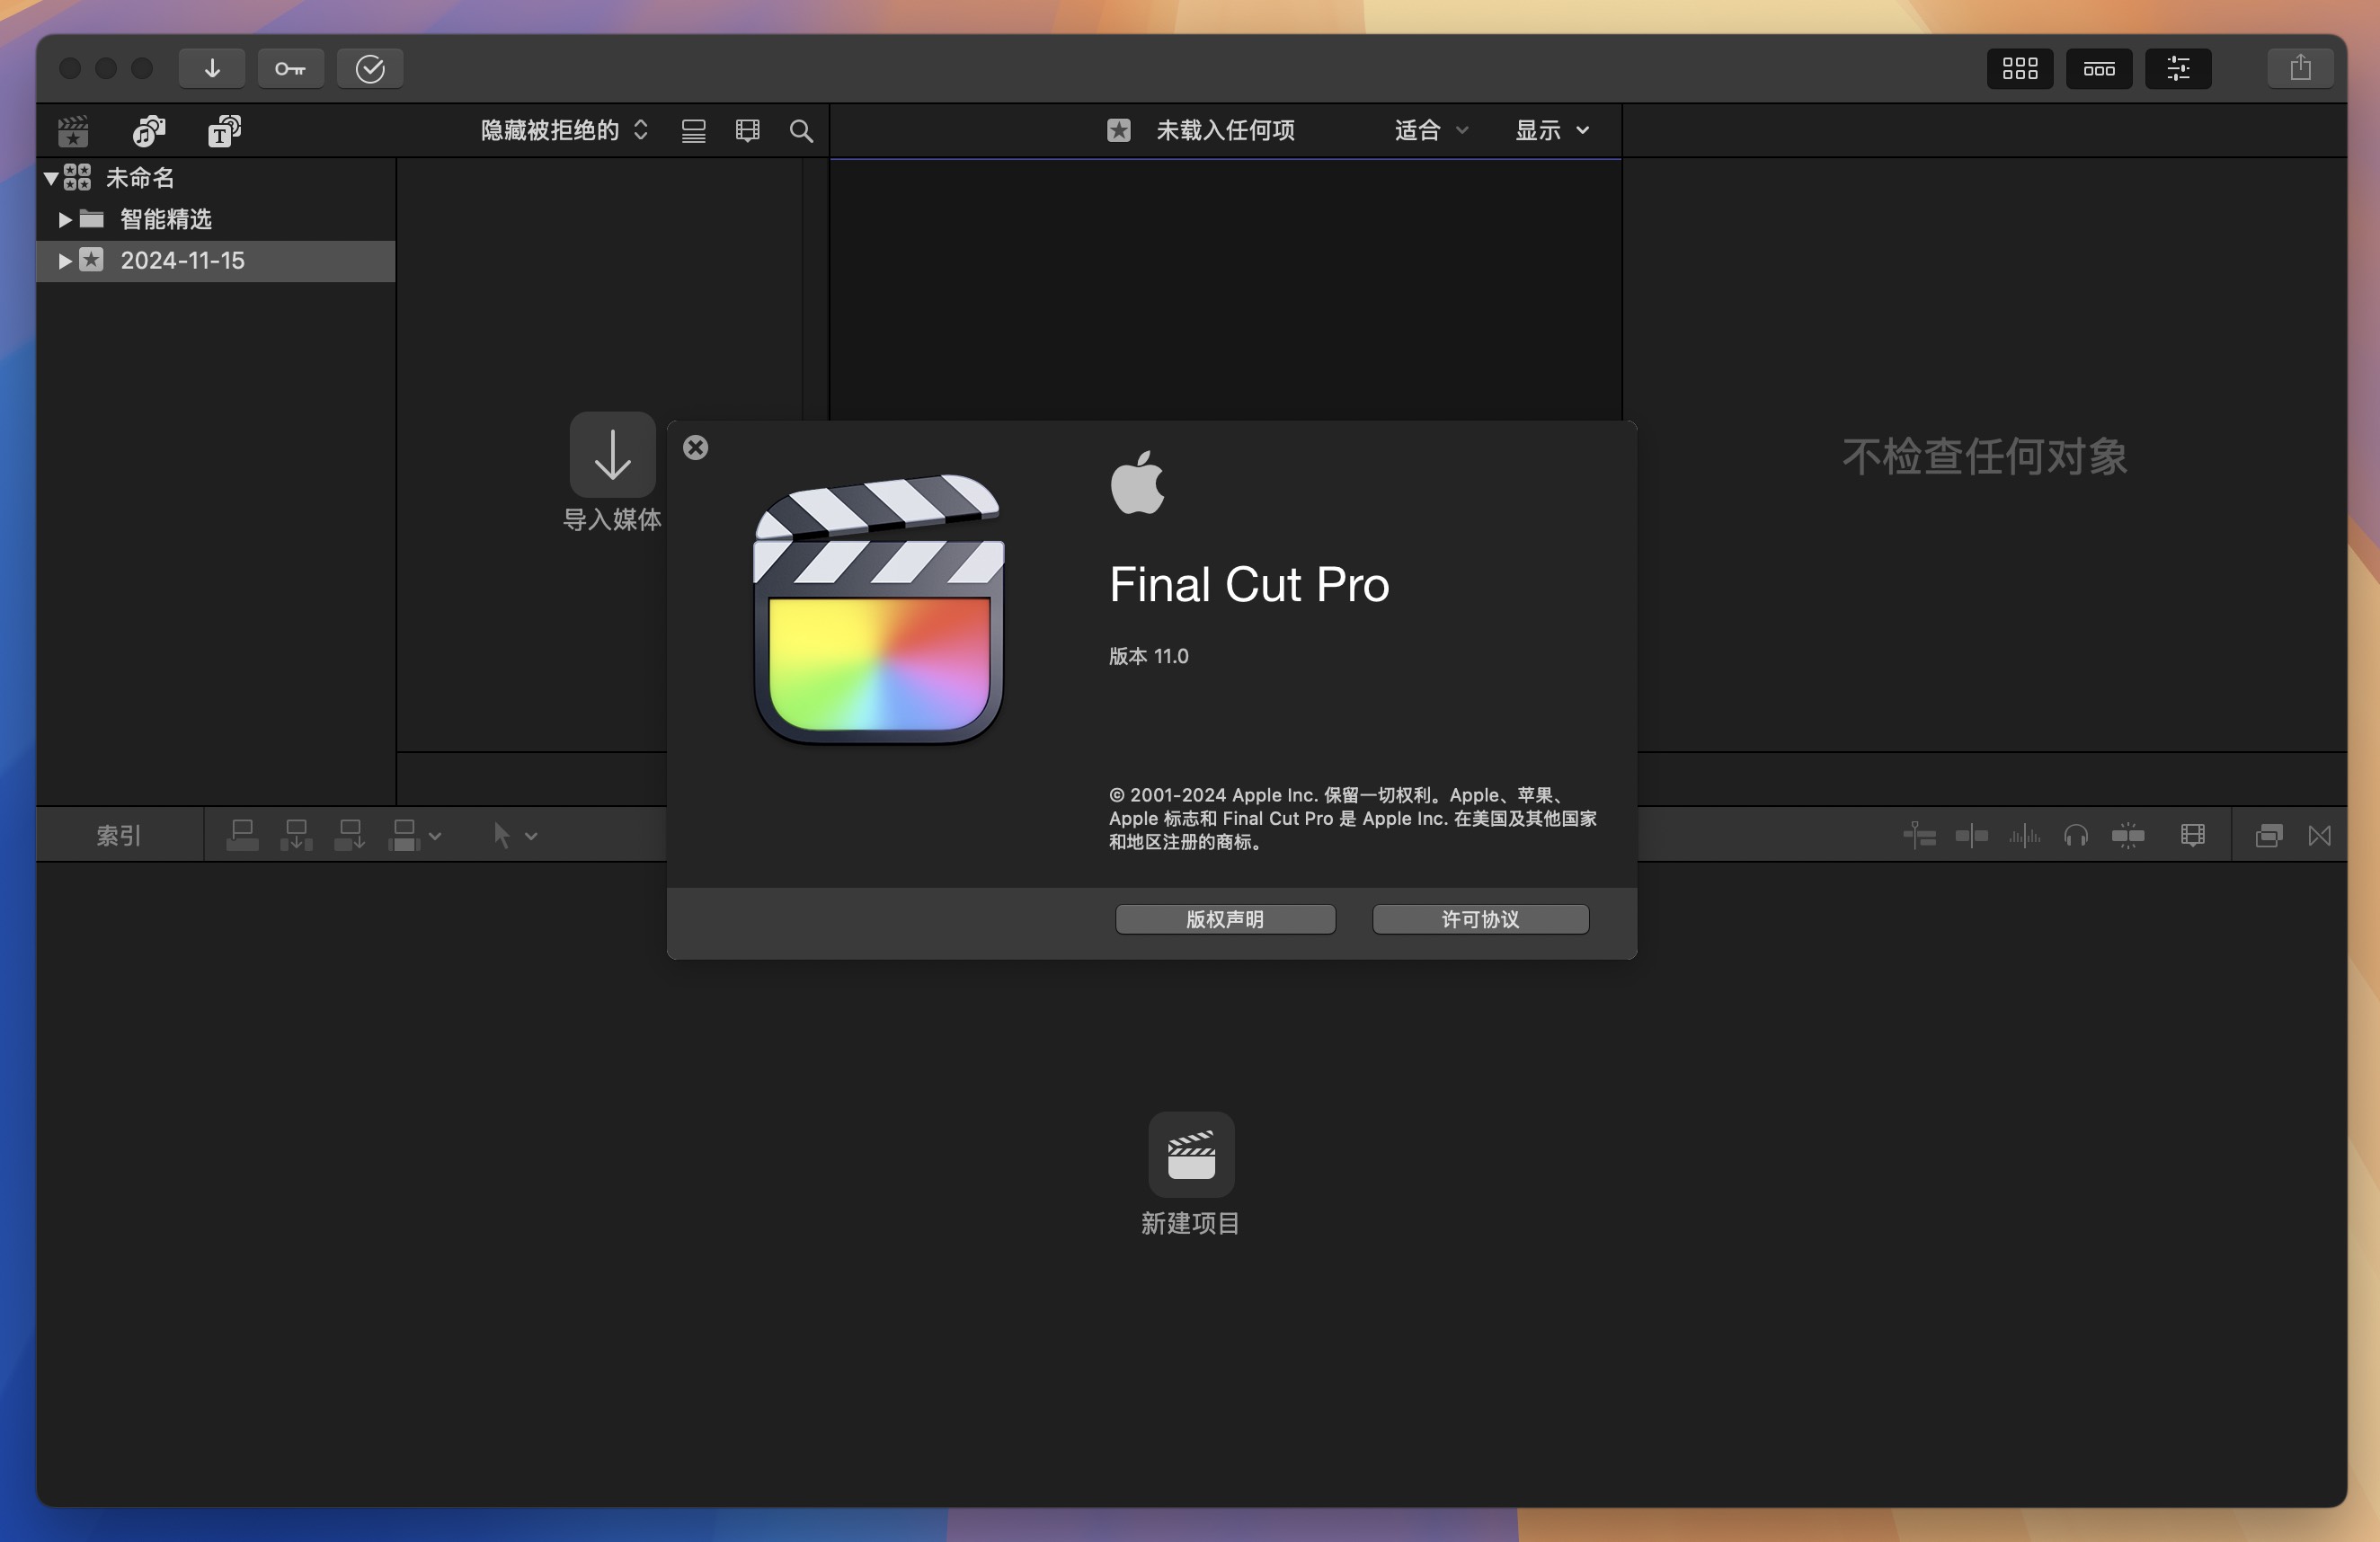Click the connect clip to storyline icon
Image resolution: width=2380 pixels, height=1542 pixels.
[x=242, y=835]
